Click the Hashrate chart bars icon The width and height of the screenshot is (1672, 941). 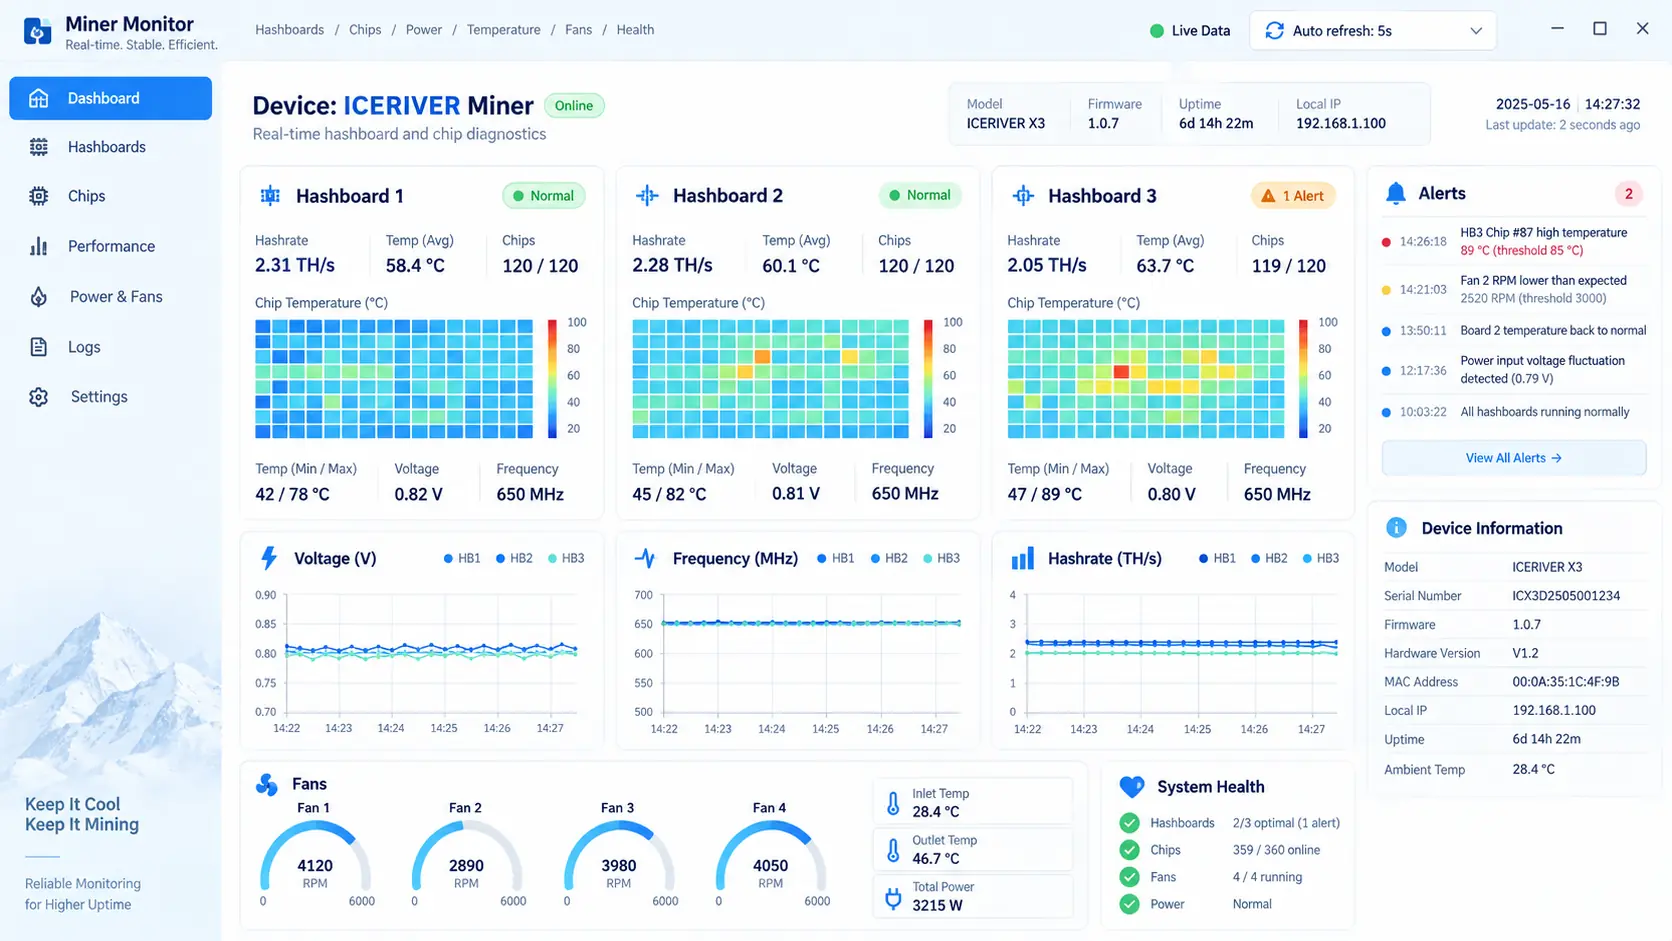(x=1023, y=558)
